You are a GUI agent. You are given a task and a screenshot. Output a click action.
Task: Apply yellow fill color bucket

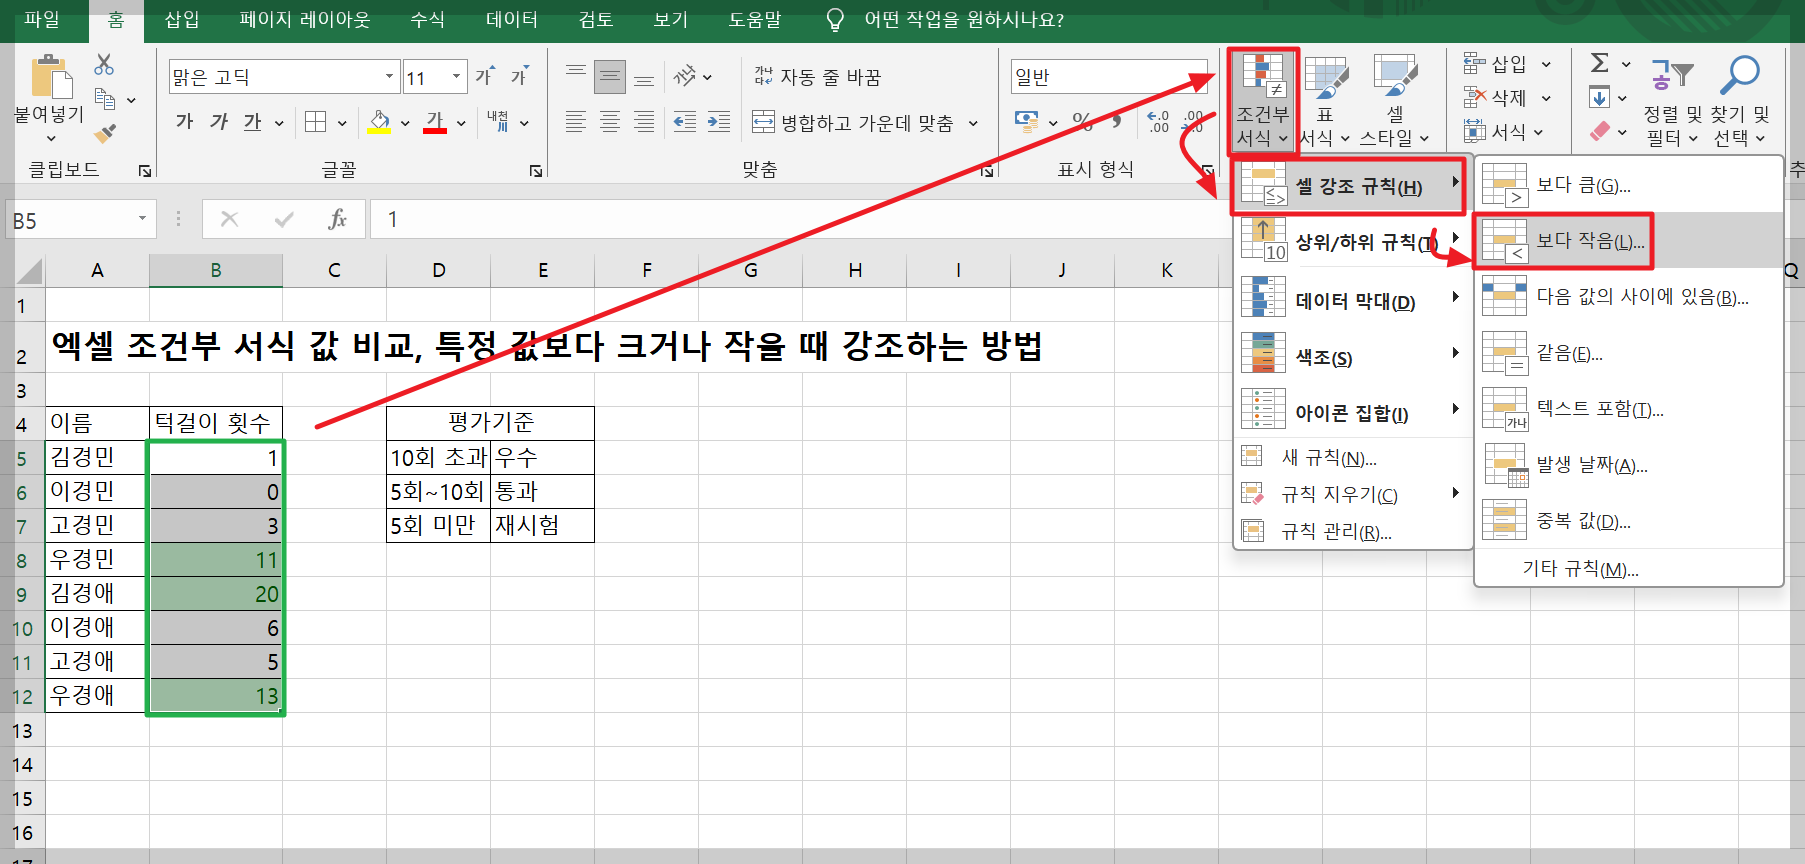coord(379,122)
